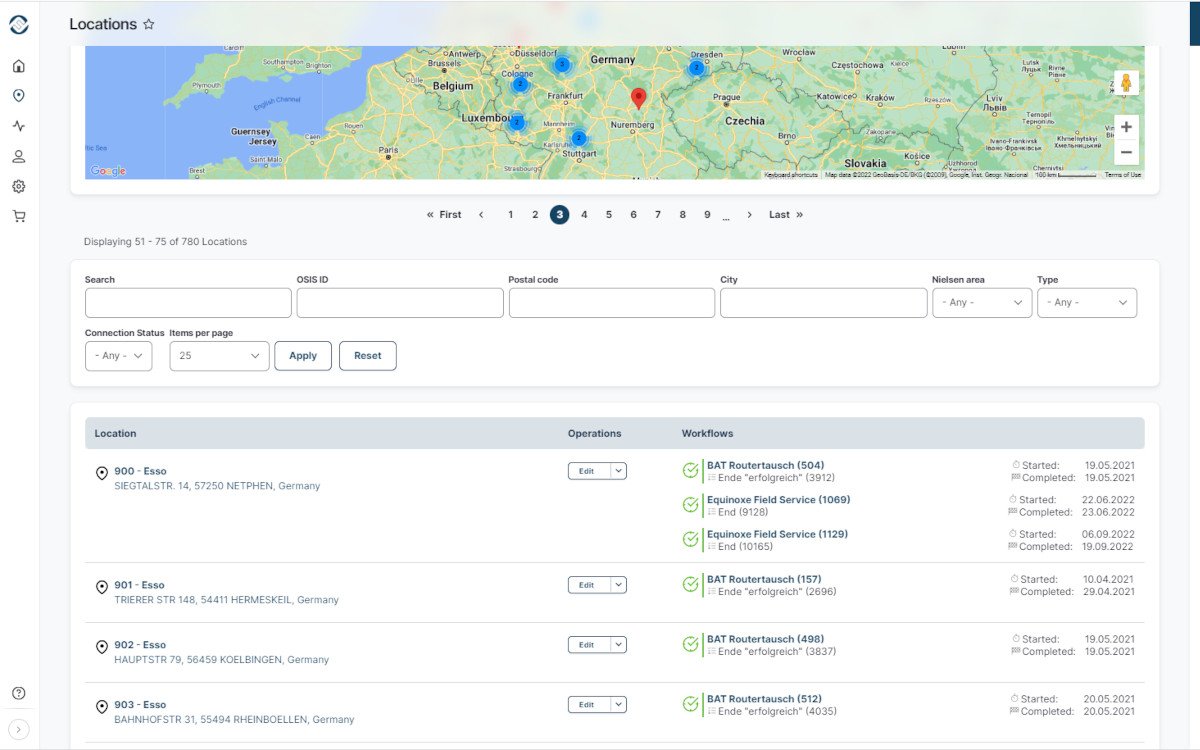Screen dimensions: 1200x750
Task: Favorite the Locations page with star
Action: tap(149, 24)
